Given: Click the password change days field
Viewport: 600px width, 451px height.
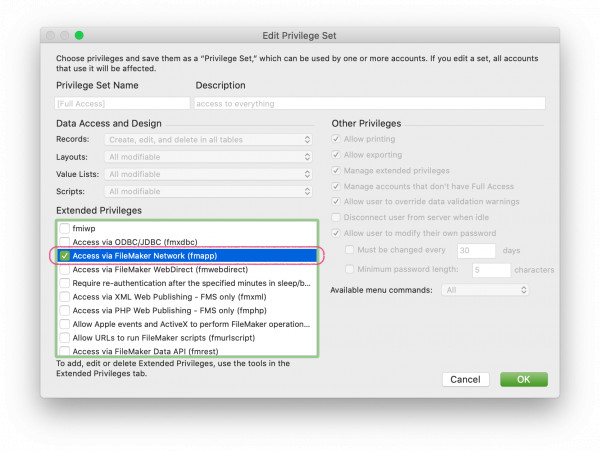Looking at the screenshot, I should pyautogui.click(x=476, y=251).
